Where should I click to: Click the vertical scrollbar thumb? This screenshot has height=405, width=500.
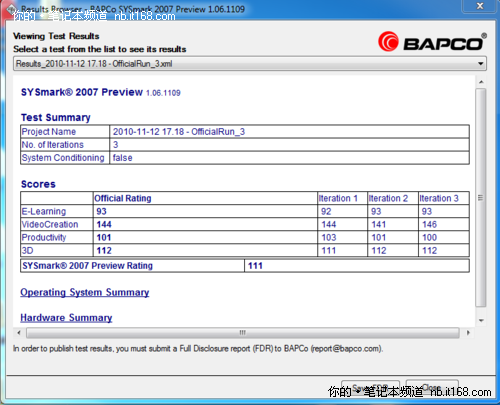481,198
